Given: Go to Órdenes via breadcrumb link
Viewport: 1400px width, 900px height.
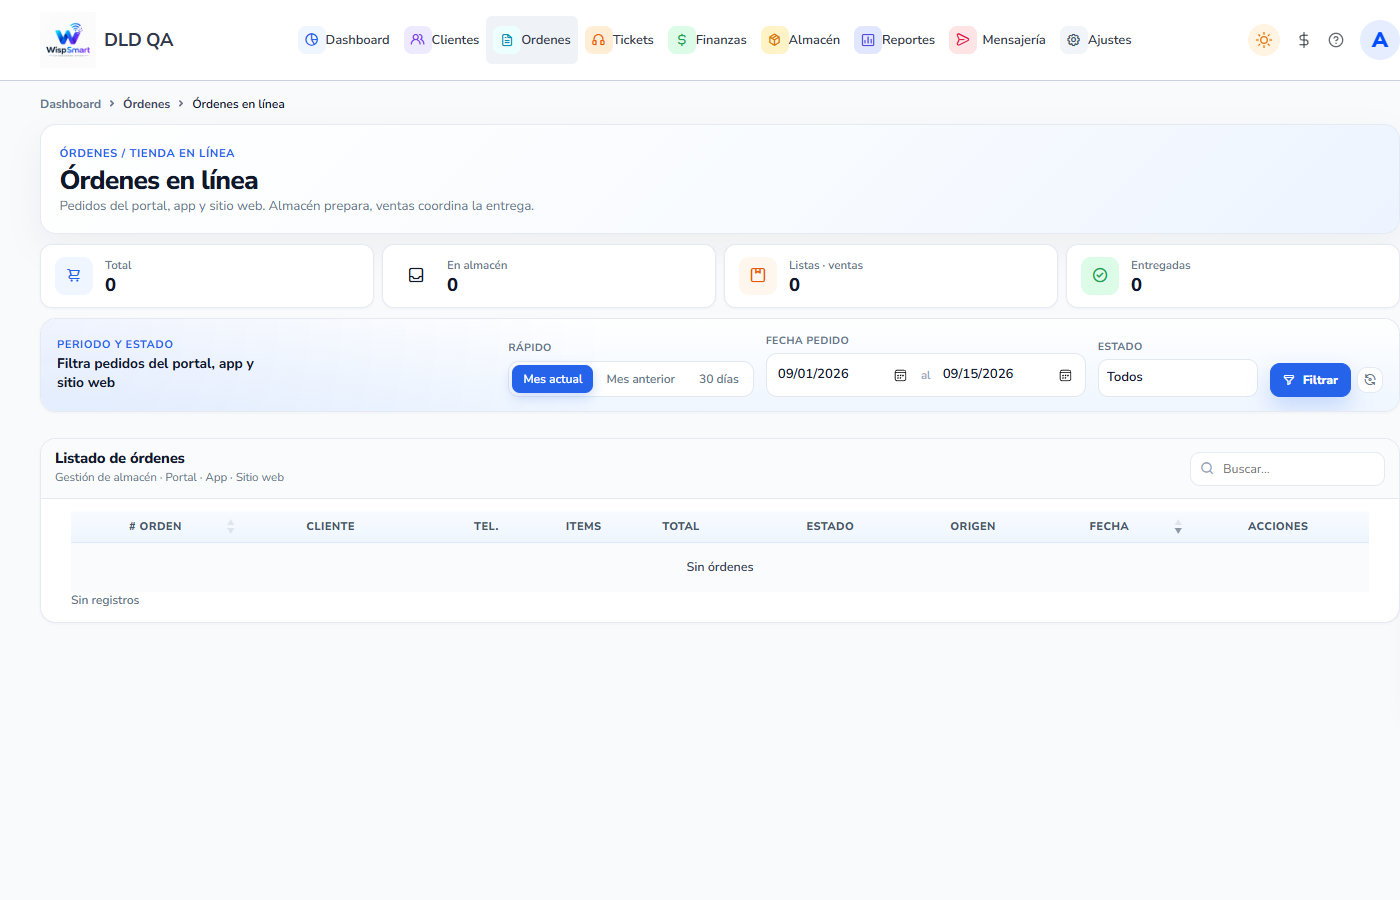Looking at the screenshot, I should pyautogui.click(x=146, y=104).
